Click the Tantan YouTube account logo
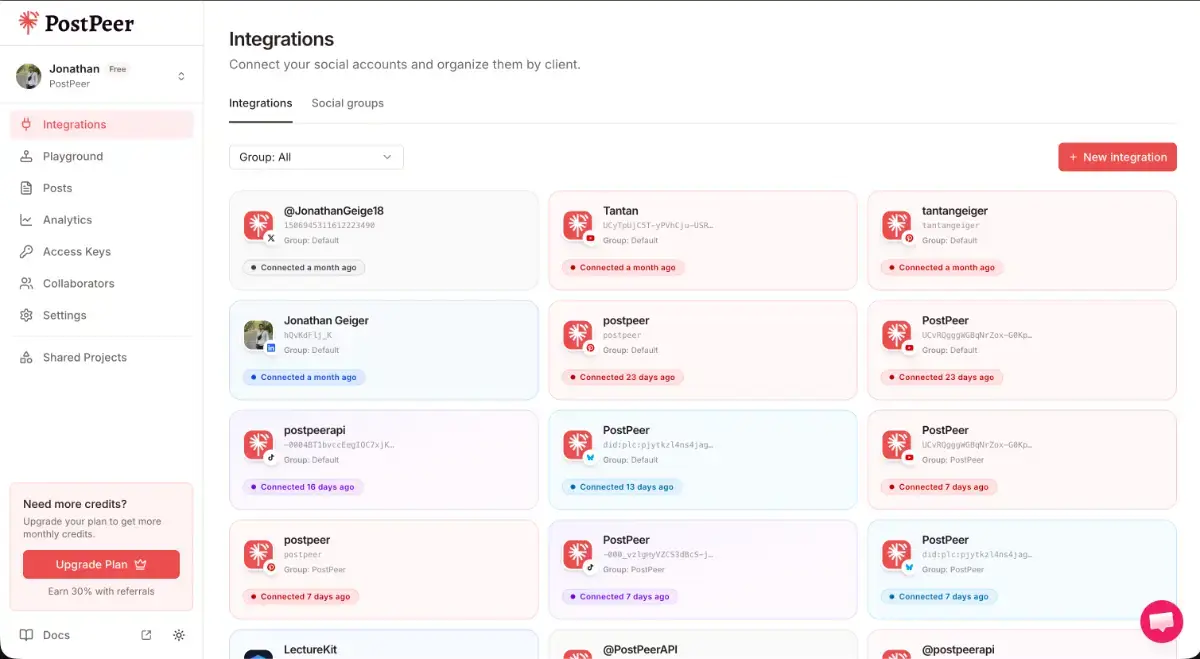 click(x=578, y=225)
